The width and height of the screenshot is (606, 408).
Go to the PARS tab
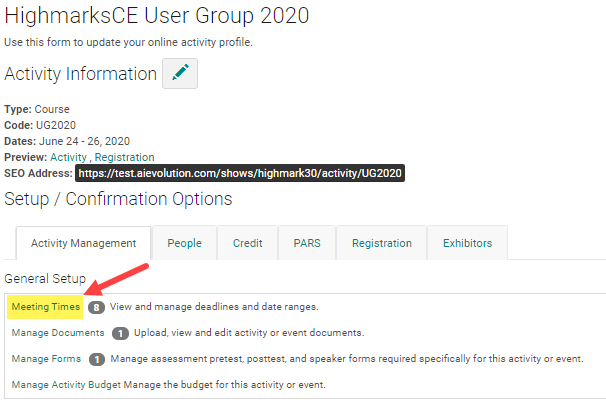click(307, 243)
